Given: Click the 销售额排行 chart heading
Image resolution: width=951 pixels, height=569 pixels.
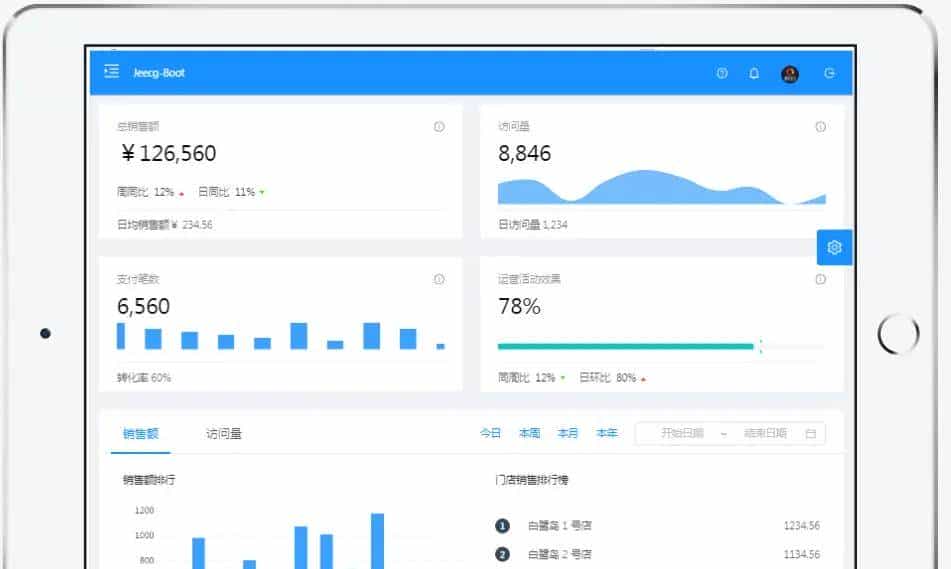Looking at the screenshot, I should (x=149, y=480).
